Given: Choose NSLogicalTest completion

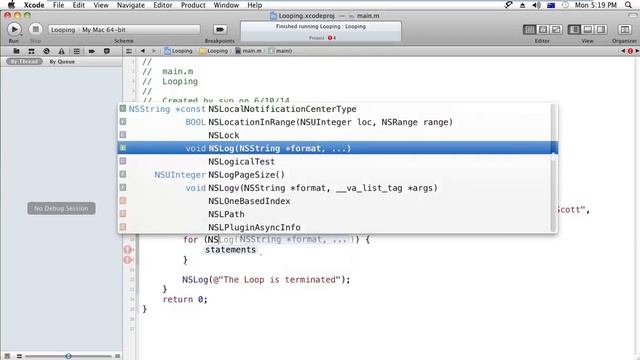Looking at the screenshot, I should [x=338, y=162].
